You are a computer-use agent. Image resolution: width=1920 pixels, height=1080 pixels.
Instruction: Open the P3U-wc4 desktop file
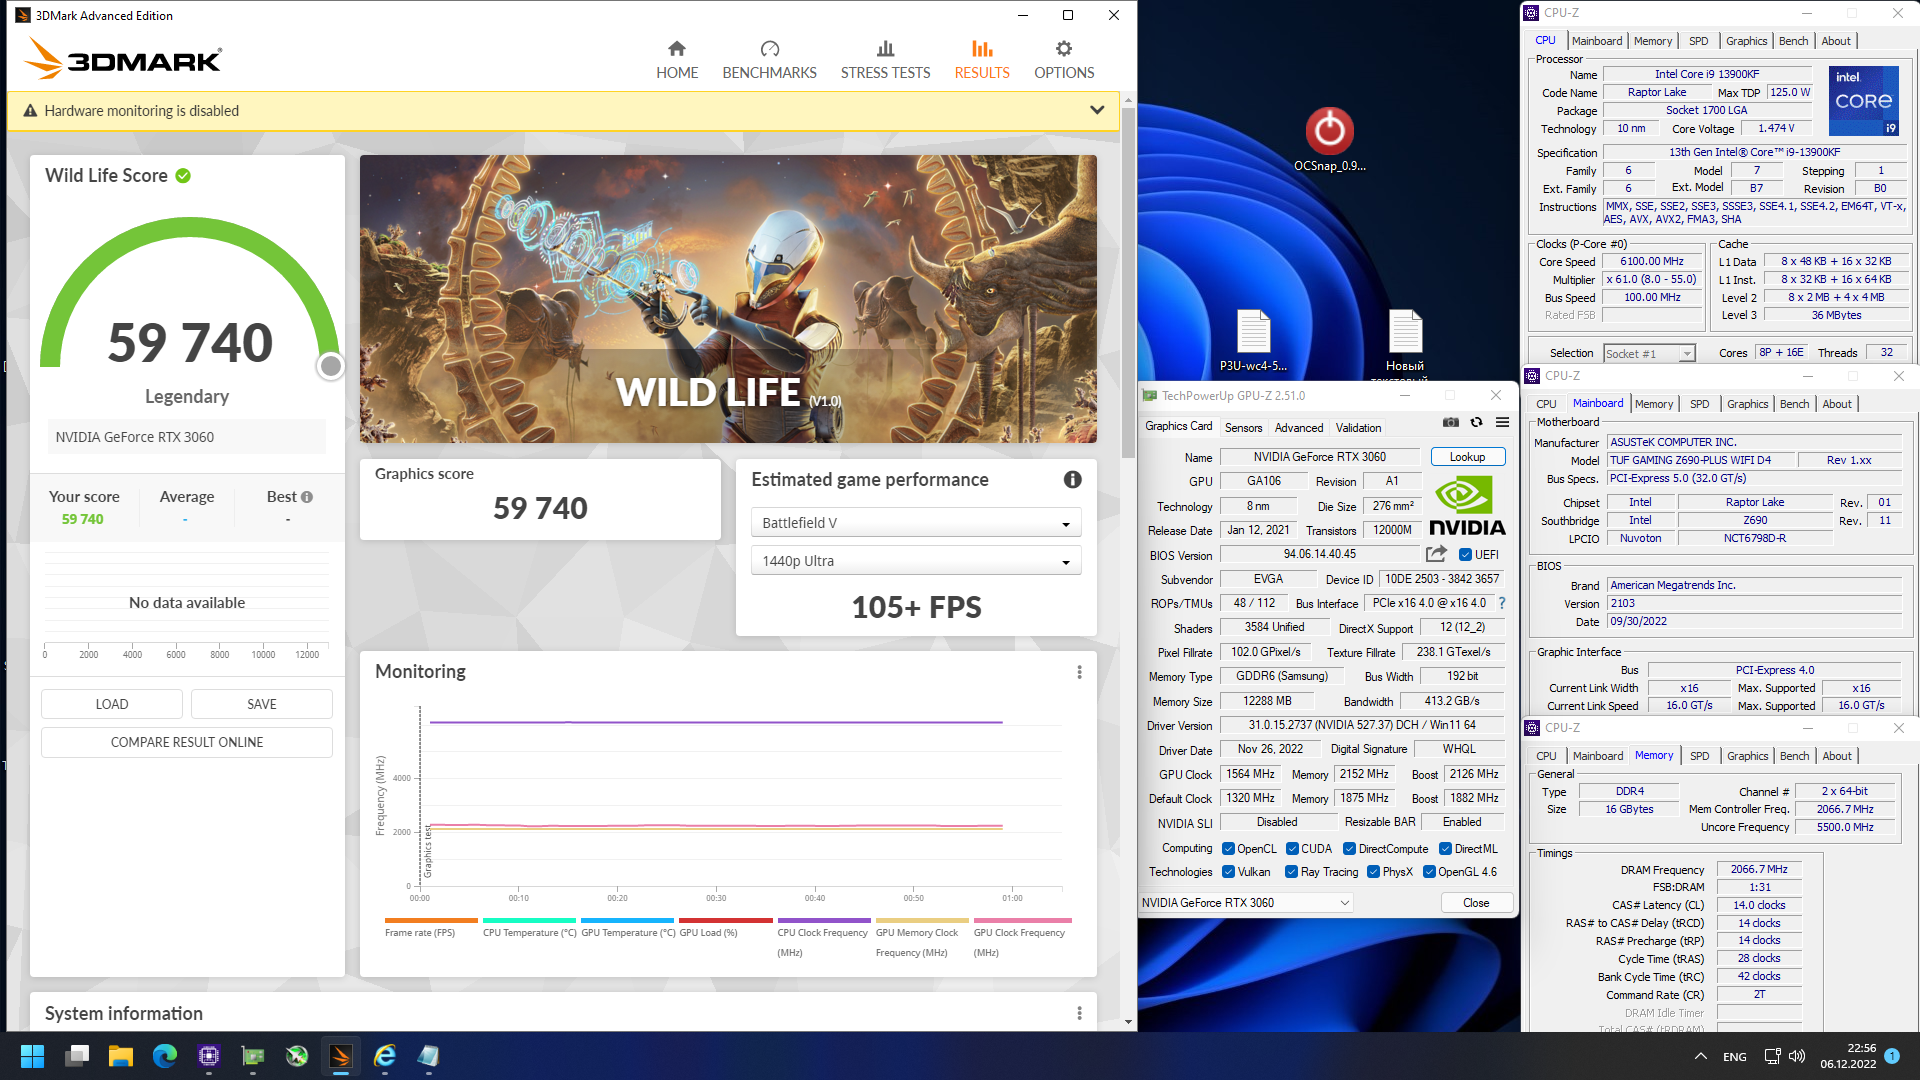1253,340
